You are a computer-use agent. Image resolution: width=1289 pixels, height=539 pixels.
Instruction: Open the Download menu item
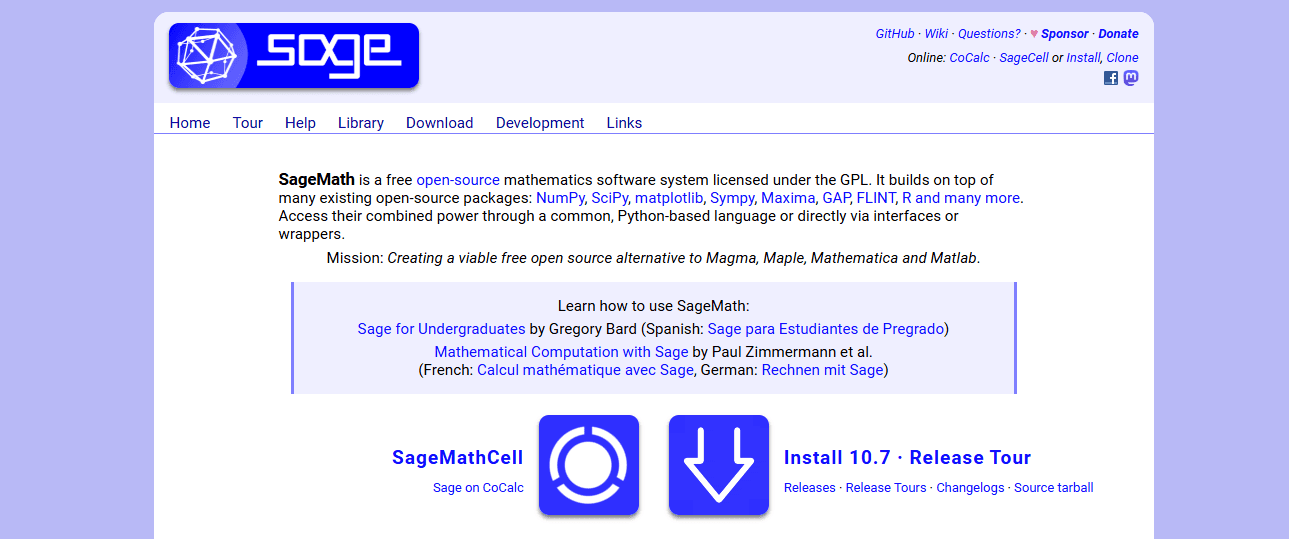(439, 123)
